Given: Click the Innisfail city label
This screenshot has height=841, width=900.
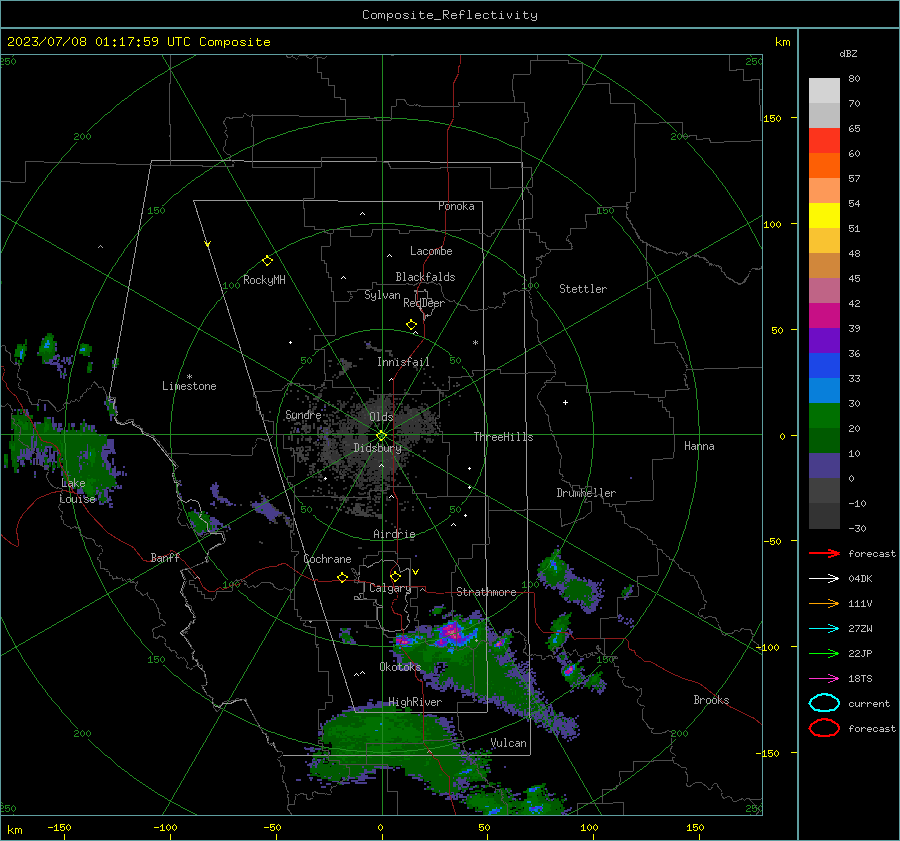Looking at the screenshot, I should click(403, 362).
